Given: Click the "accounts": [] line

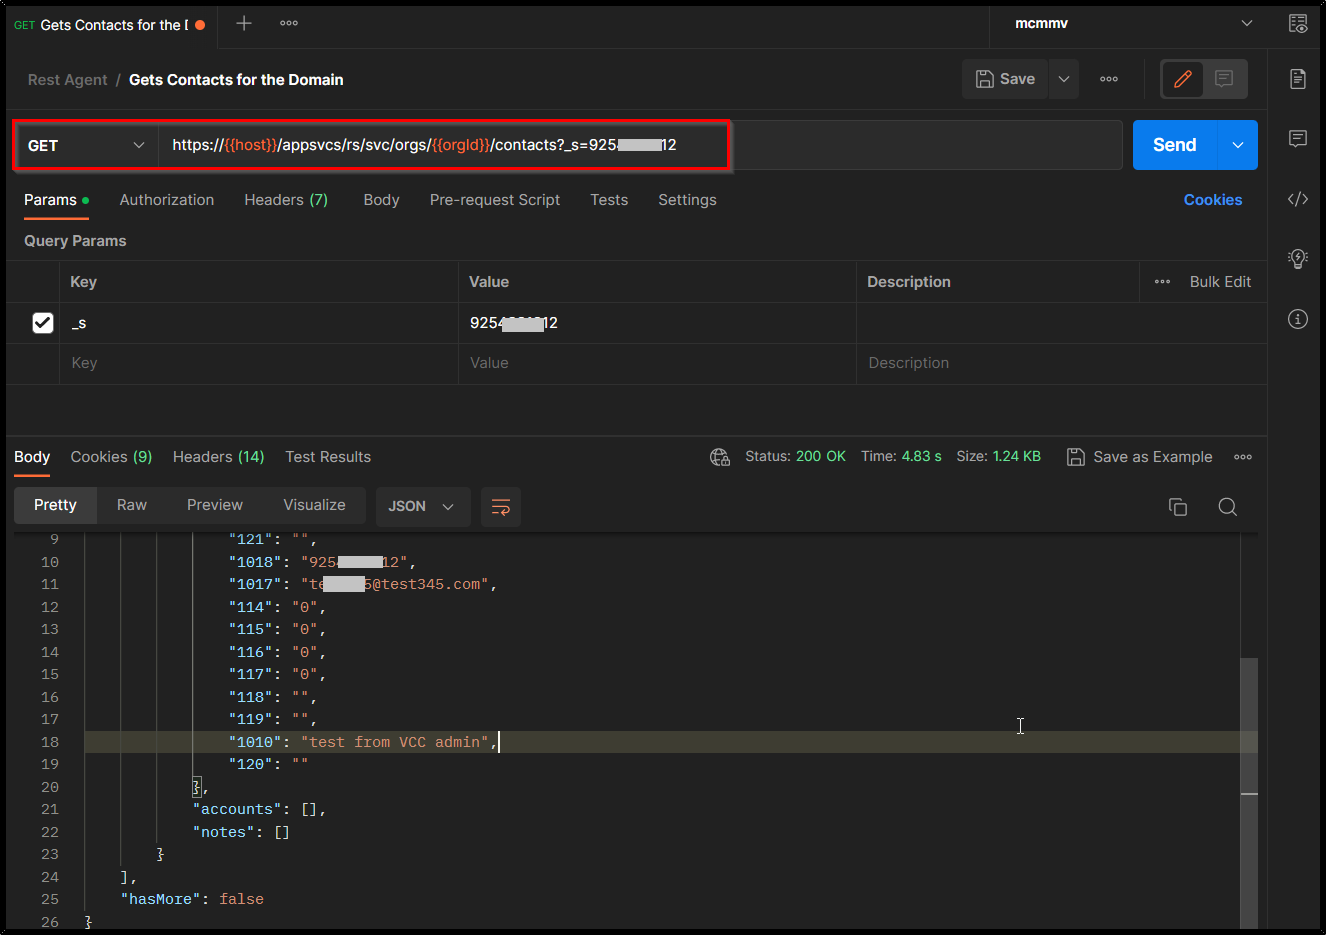Looking at the screenshot, I should [259, 809].
